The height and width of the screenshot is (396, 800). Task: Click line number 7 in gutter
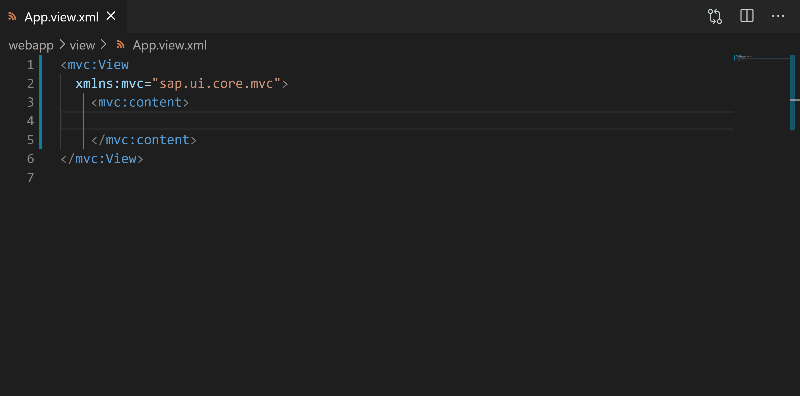coord(31,177)
